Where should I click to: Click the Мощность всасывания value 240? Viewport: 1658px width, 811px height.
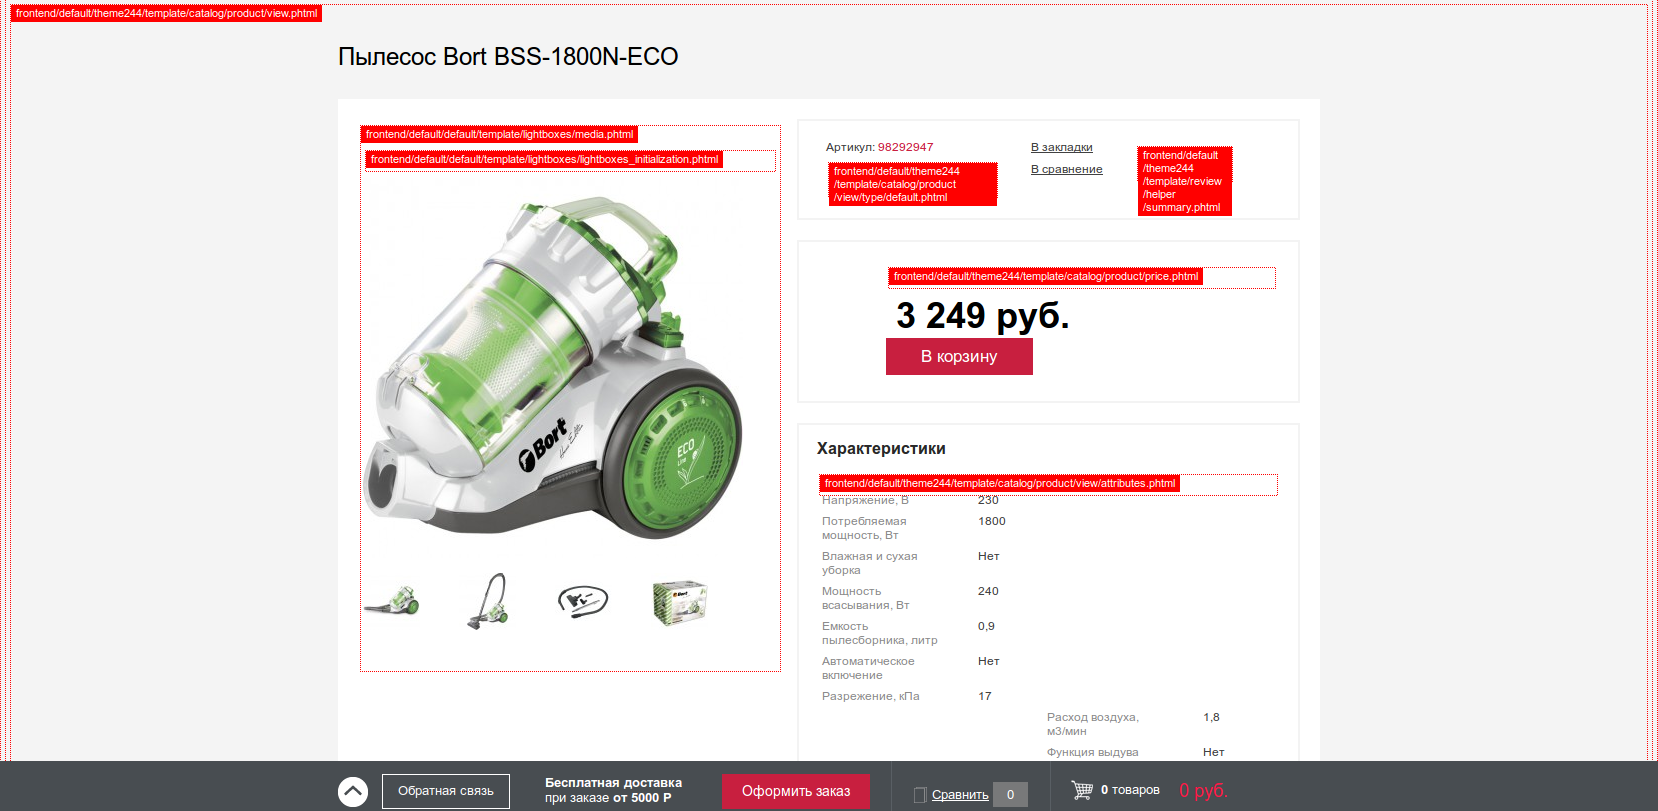tap(988, 591)
